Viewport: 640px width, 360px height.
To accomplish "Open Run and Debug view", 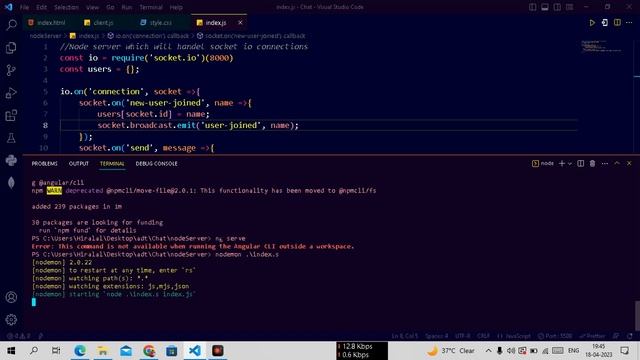I will pyautogui.click(x=11, y=93).
